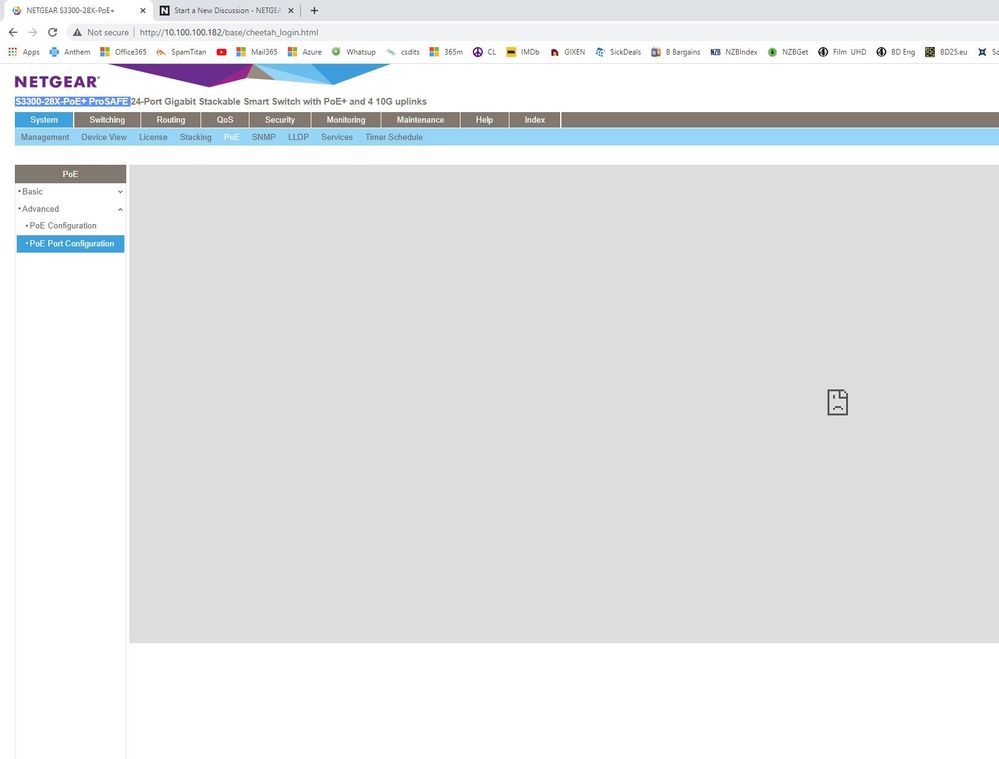Viewport: 999px width, 759px height.
Task: Switch to Start a New Discussion tab
Action: coord(227,10)
